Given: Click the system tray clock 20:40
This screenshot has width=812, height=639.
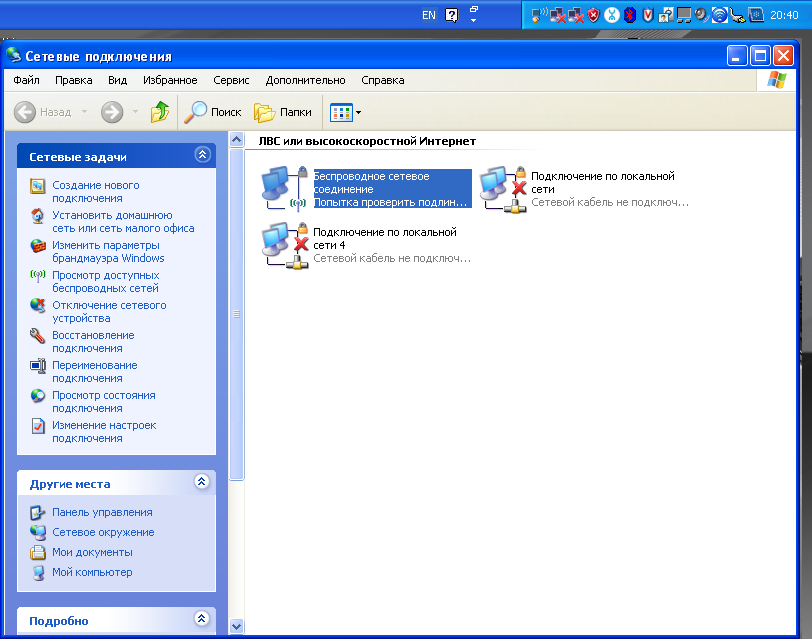Looking at the screenshot, I should [x=784, y=15].
